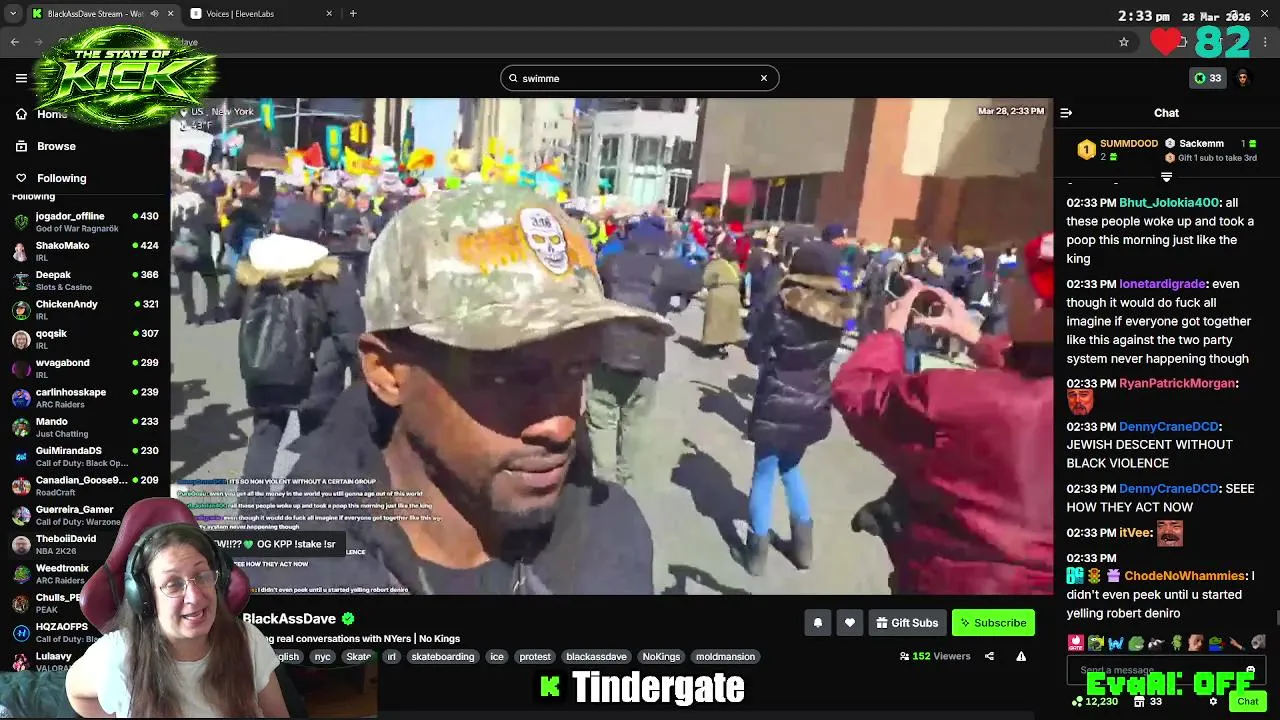This screenshot has width=1280, height=720.
Task: Click username Bhut_Jolokia400 in chat
Action: pos(1169,203)
